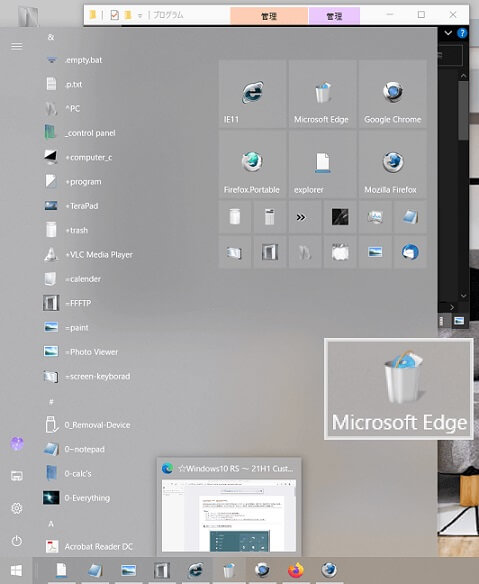
Task: Launch the Mozilla Firefox tile
Action: [393, 164]
